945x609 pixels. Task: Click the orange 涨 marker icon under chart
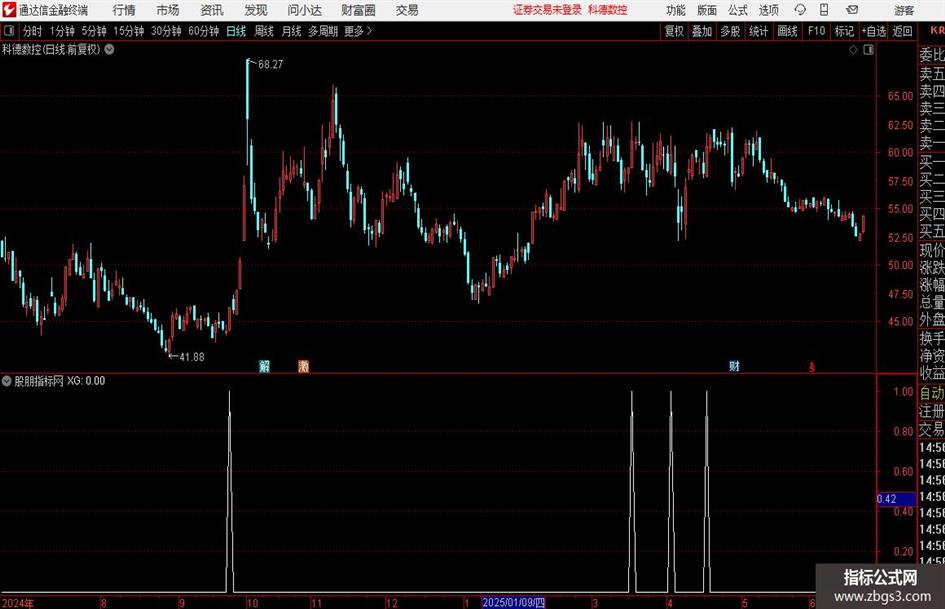(304, 366)
